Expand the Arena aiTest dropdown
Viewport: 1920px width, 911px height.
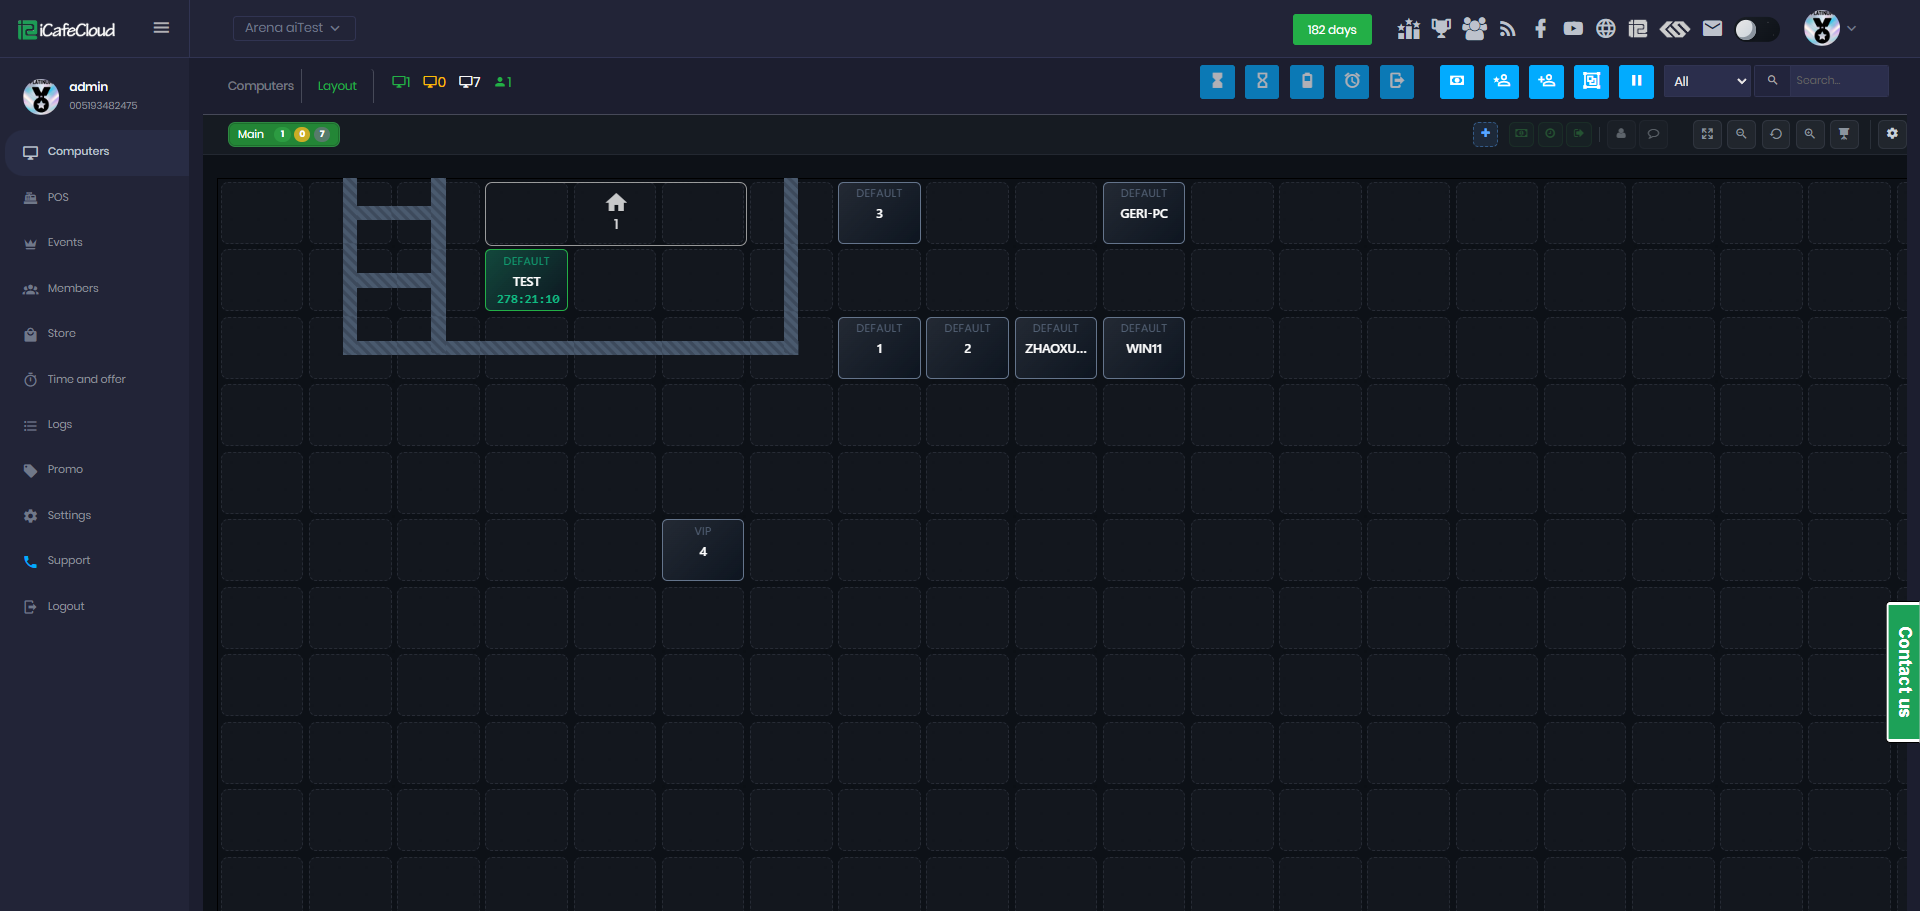[x=293, y=28]
